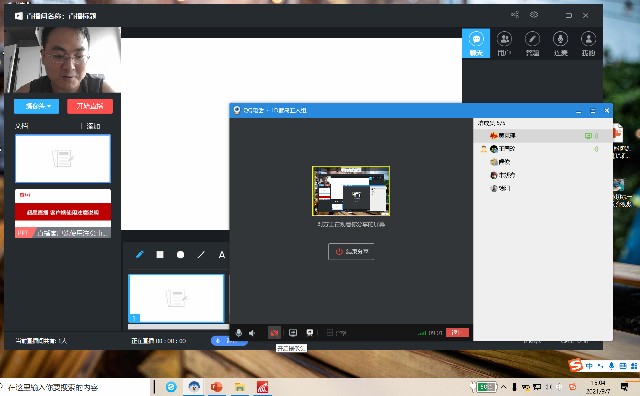Select the red PPT document thumbnail
Viewport: 640px width, 396px height.
coord(63,214)
